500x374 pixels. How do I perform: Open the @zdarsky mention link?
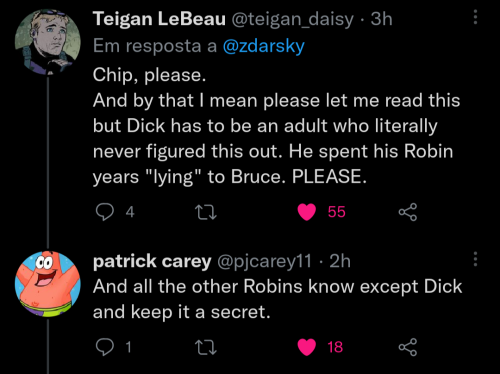[x=263, y=46]
